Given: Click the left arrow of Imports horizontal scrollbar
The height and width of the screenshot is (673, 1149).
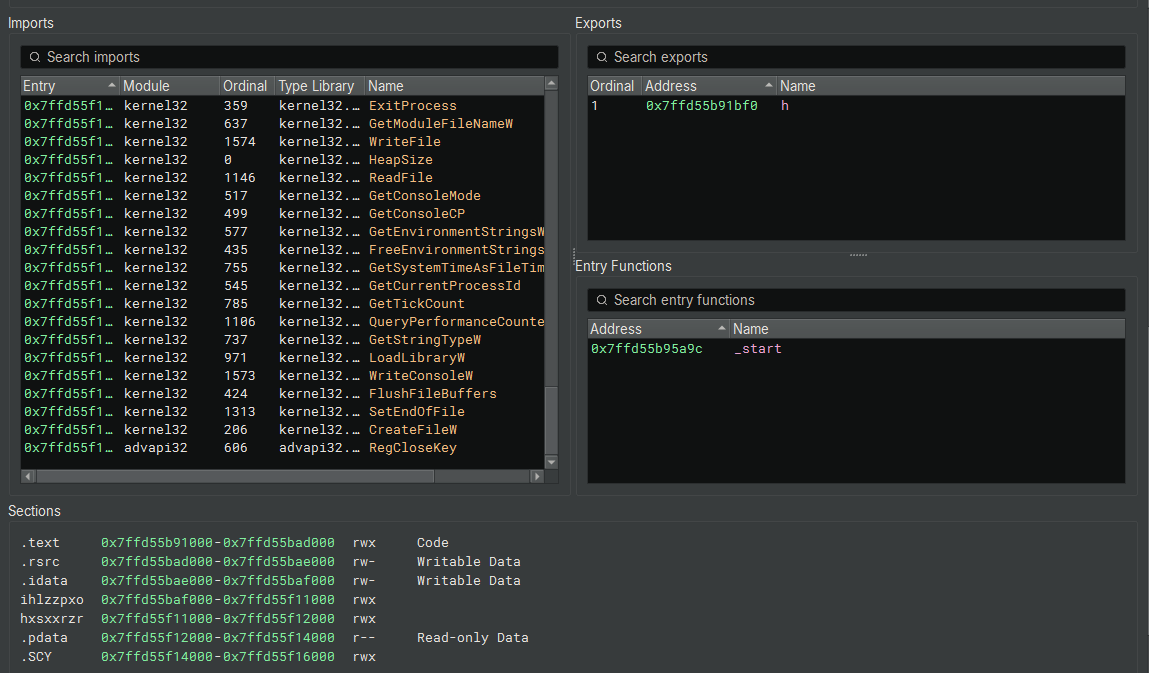Looking at the screenshot, I should [x=26, y=477].
